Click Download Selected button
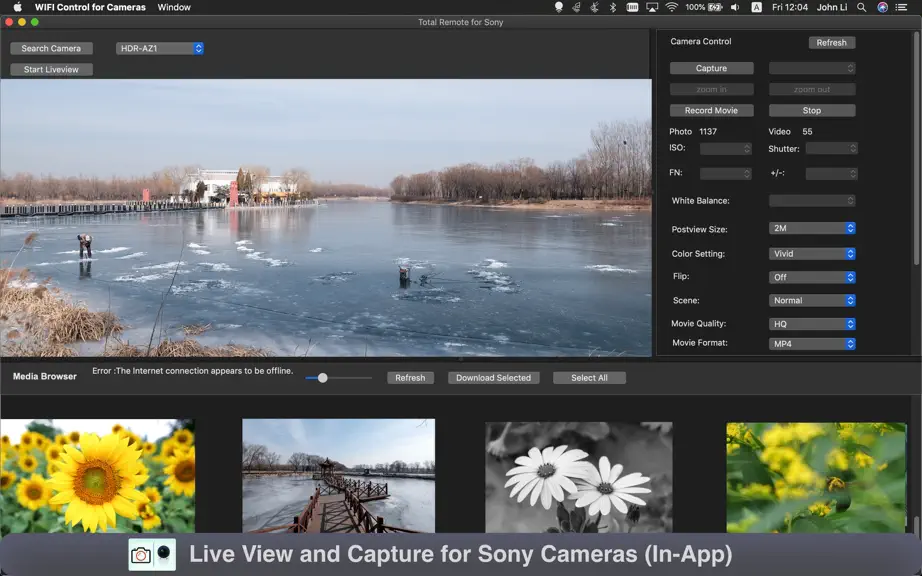 point(493,378)
